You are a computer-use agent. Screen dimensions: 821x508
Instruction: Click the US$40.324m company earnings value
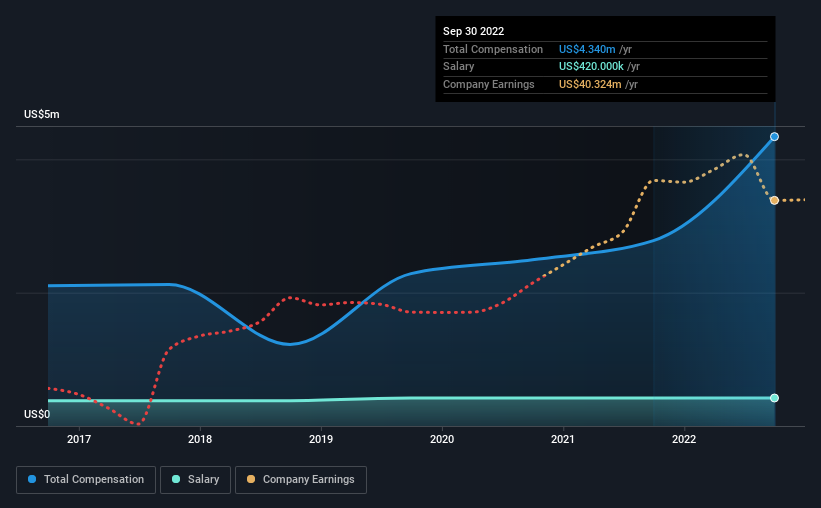point(590,84)
